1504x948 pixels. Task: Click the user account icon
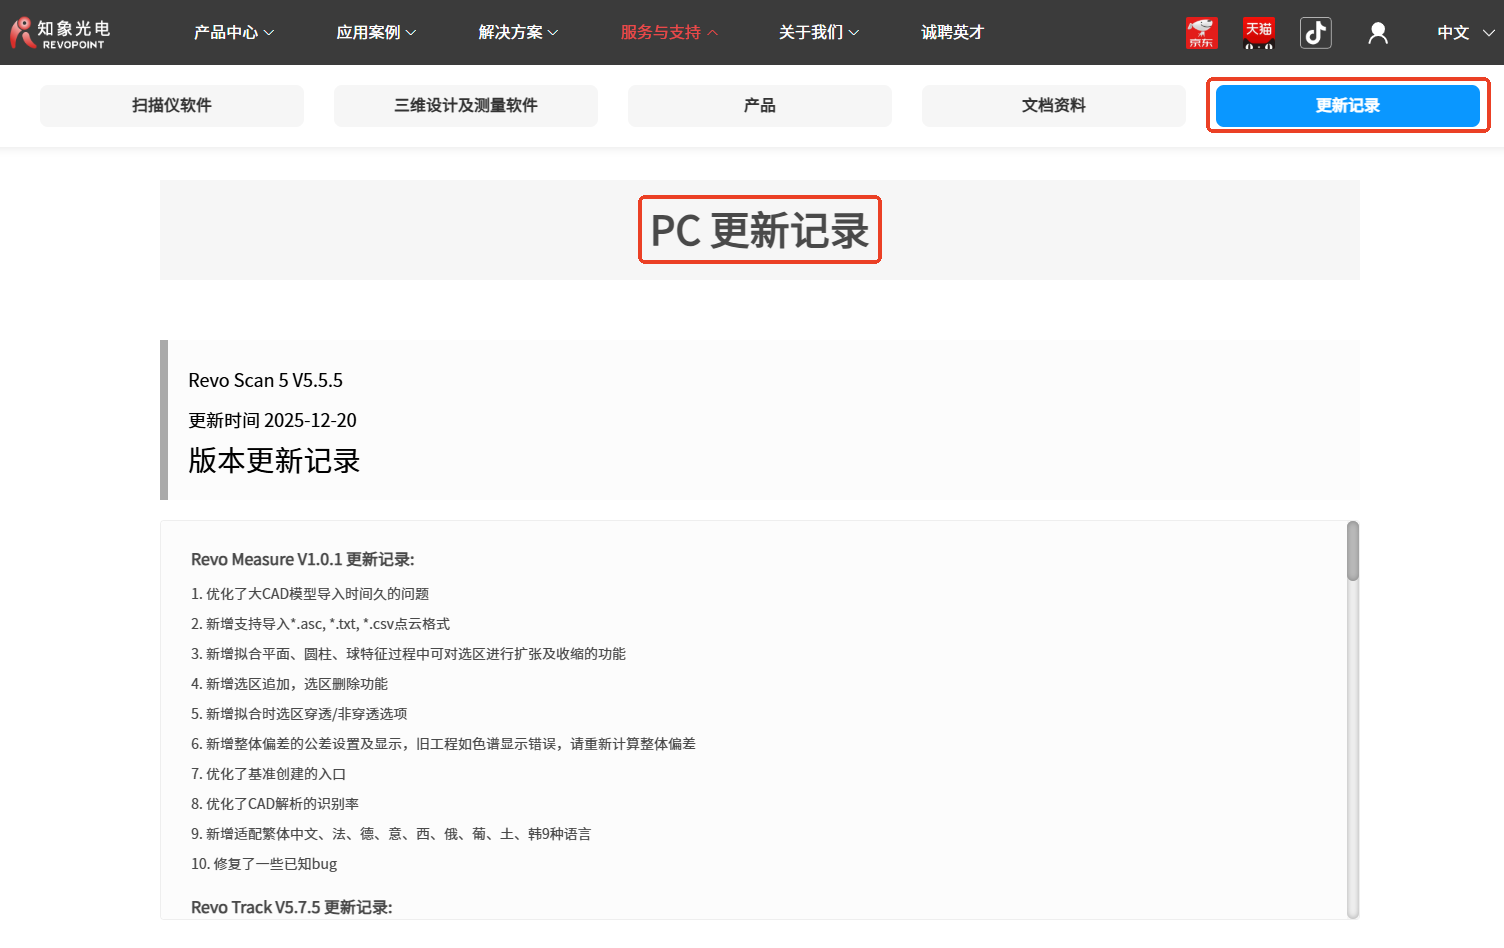coord(1378,33)
